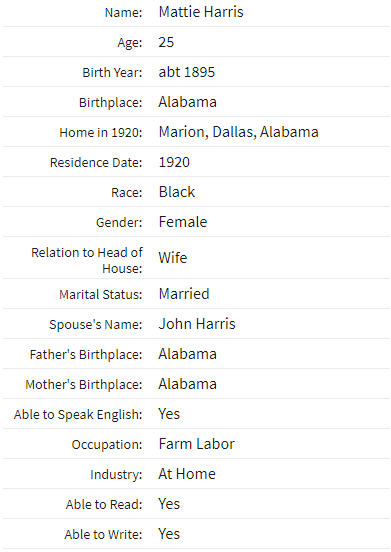The image size is (391, 552).
Task: Click the Home in 1920 label
Action: pyautogui.click(x=101, y=133)
